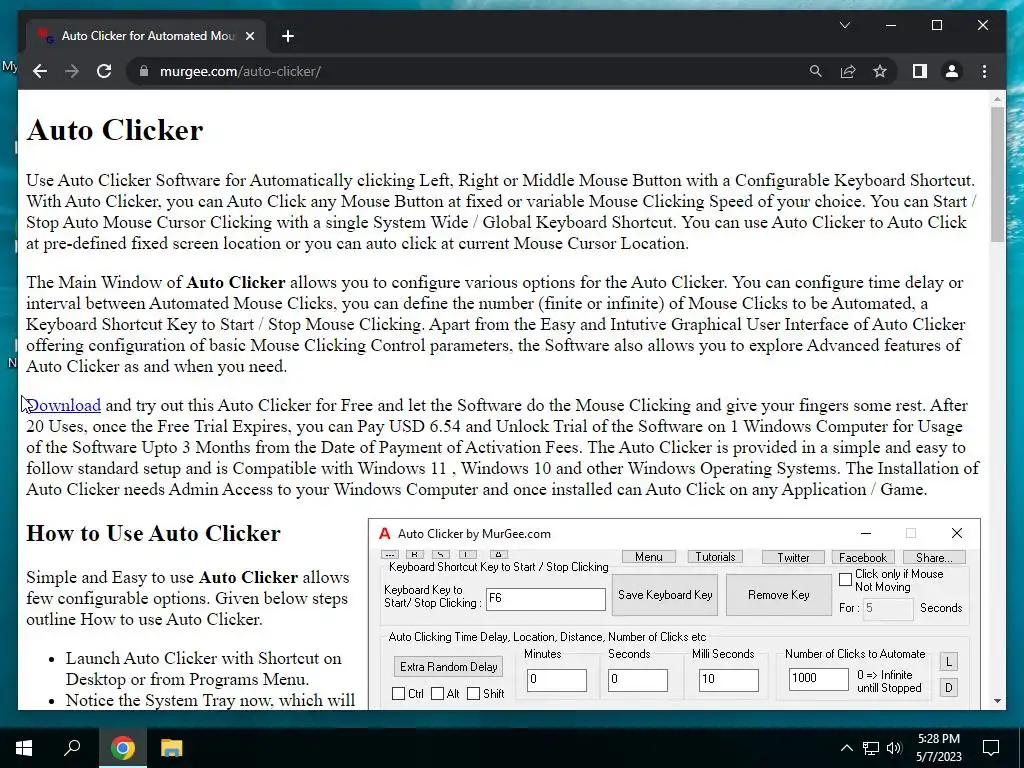This screenshot has height=768, width=1024.
Task: Open Chrome's three-dot menu
Action: (984, 71)
